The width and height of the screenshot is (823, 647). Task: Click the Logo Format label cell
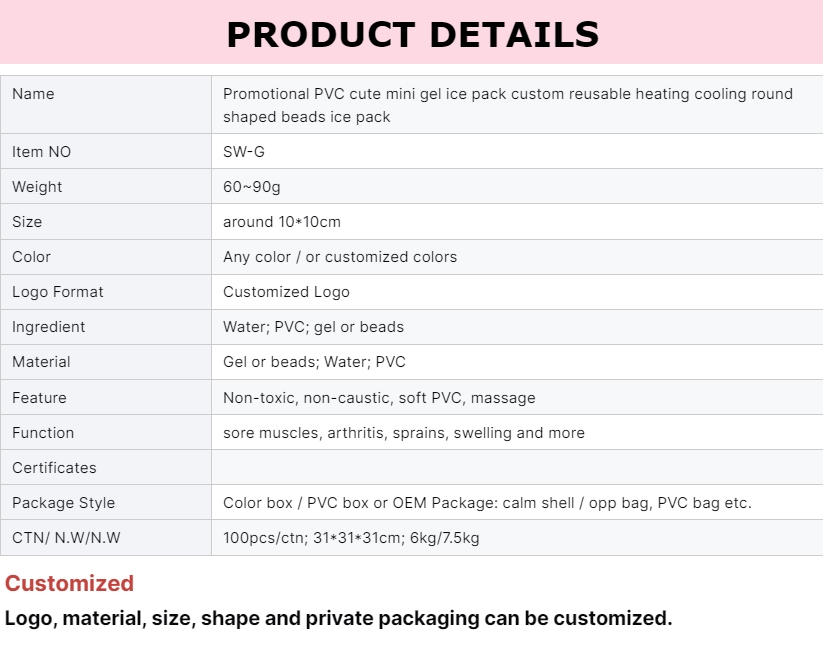(58, 292)
